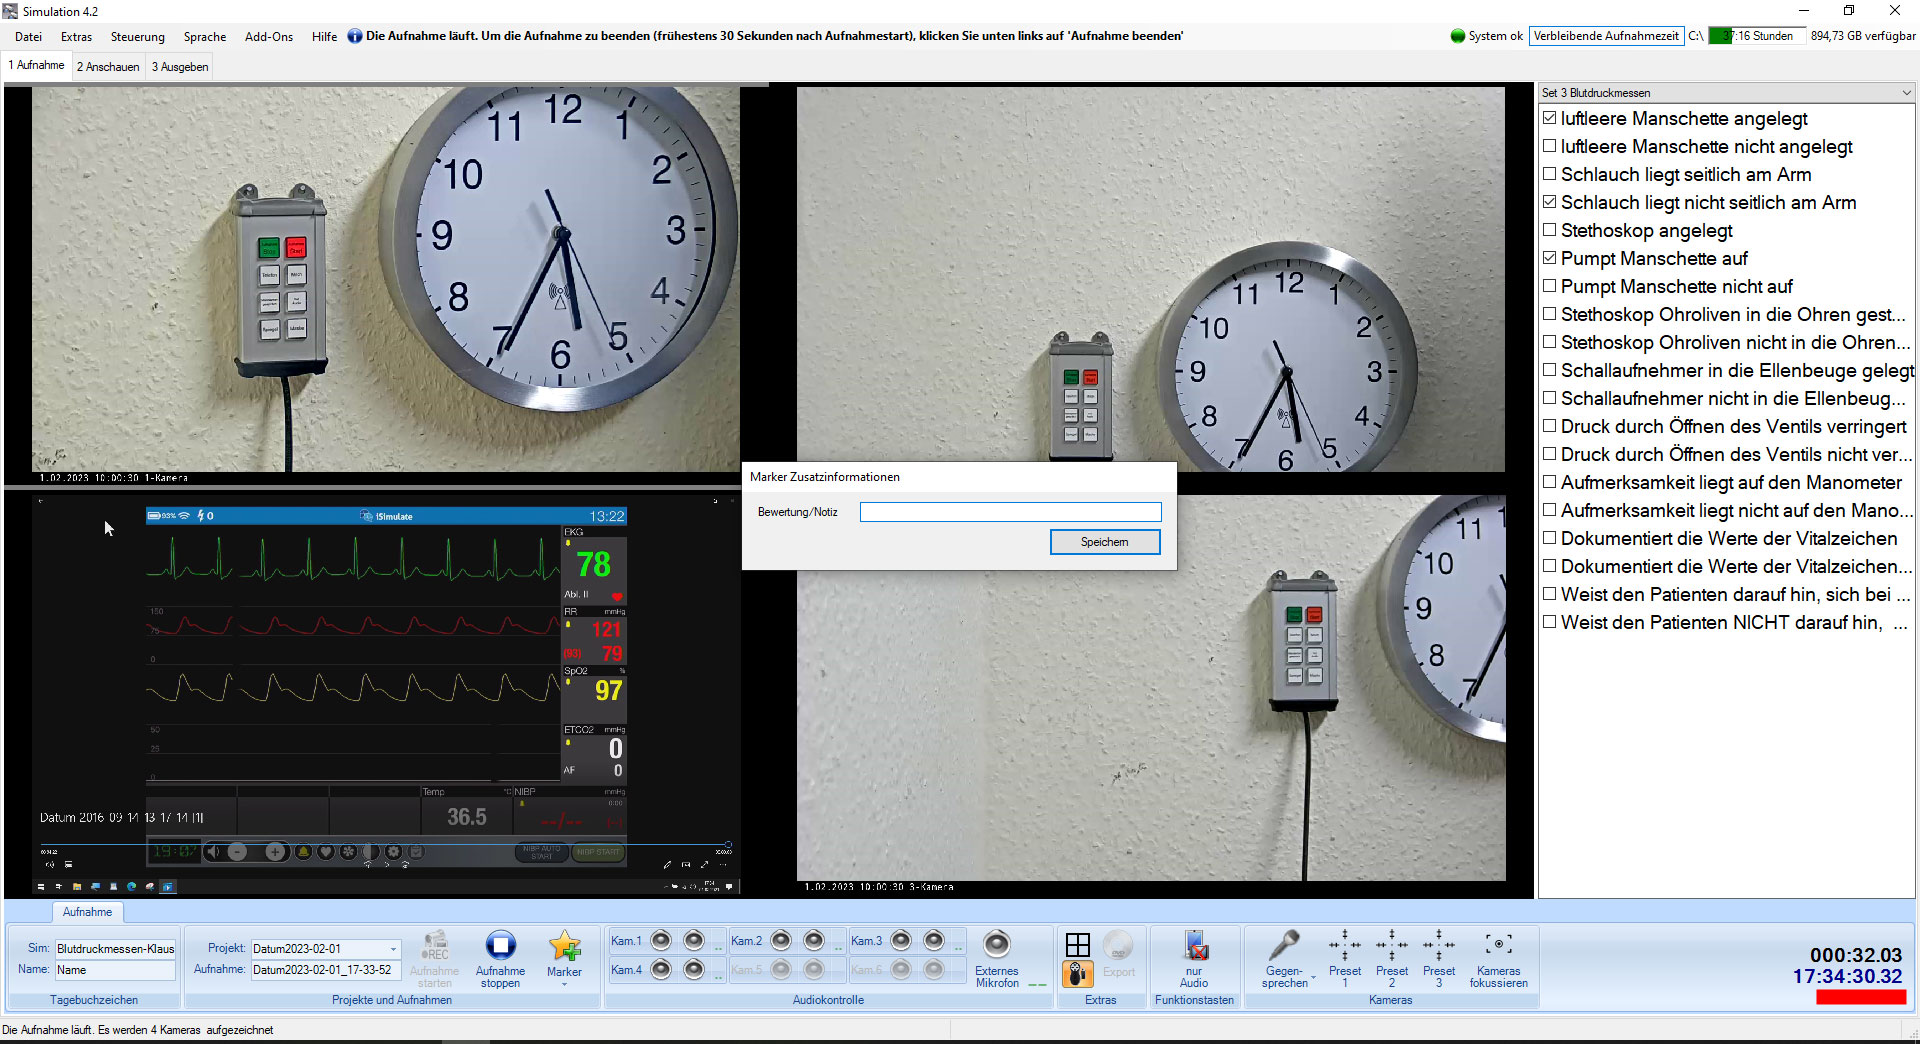The image size is (1920, 1044).
Task: Switch to the '3 Ausgeben' tab
Action: 180,67
